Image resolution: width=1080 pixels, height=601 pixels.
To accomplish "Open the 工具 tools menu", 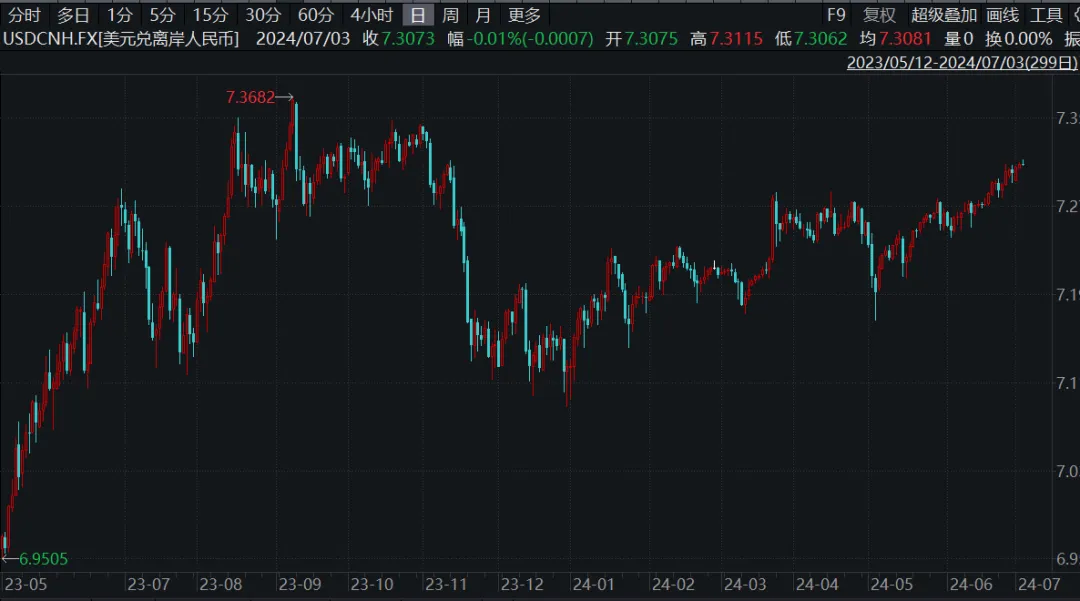I will pos(1046,15).
